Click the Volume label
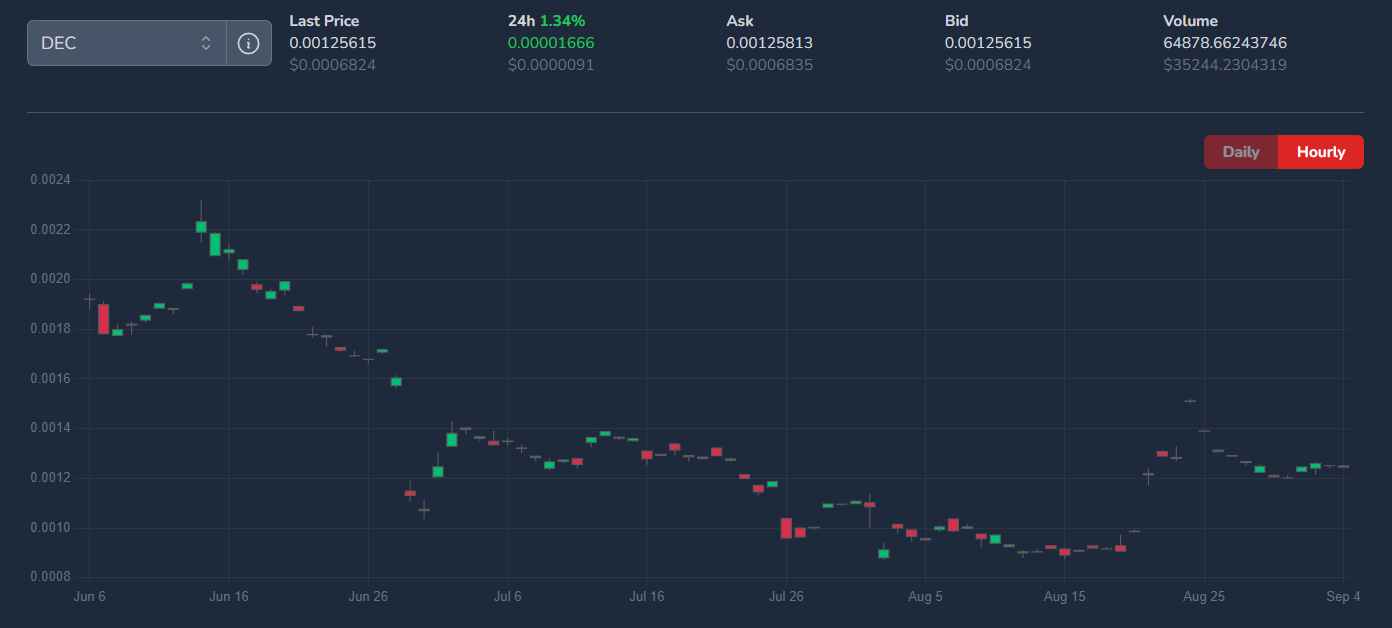 1191,21
